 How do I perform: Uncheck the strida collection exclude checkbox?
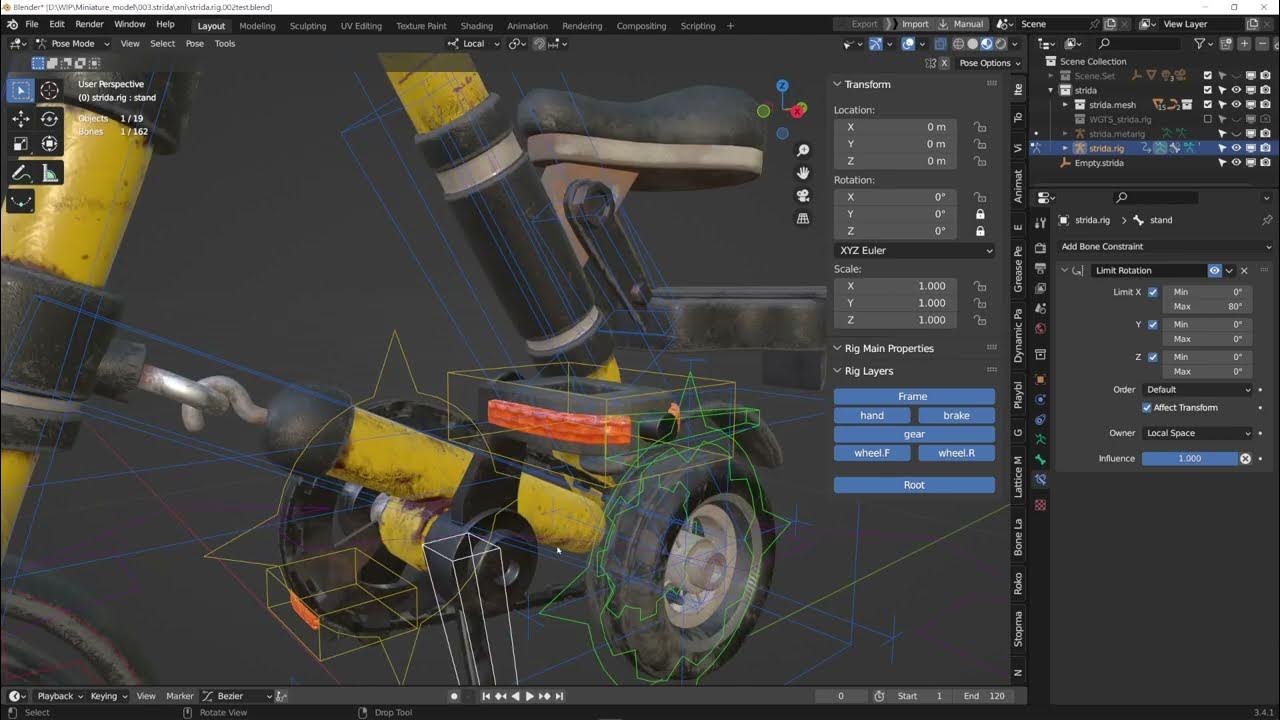click(x=1208, y=90)
